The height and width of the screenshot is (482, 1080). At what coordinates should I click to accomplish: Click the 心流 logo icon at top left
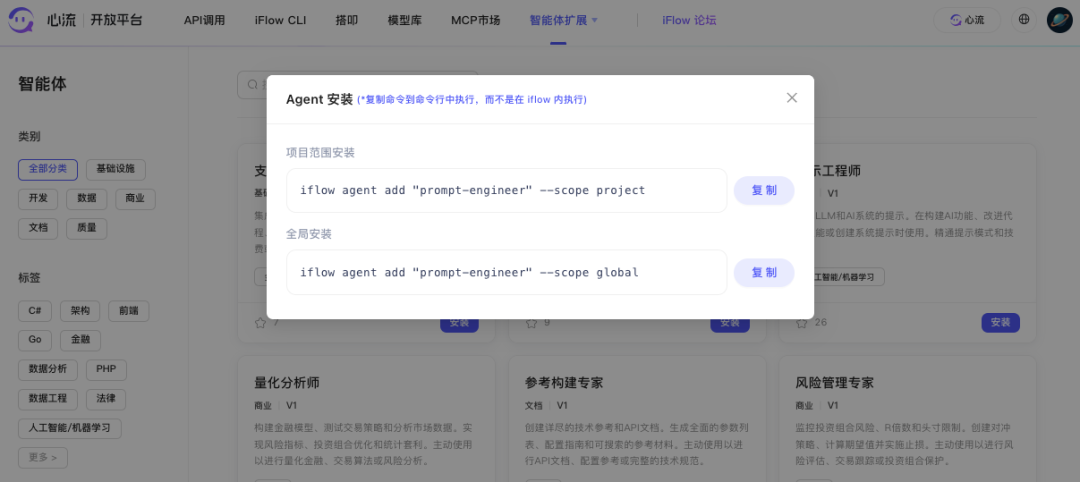tap(22, 20)
